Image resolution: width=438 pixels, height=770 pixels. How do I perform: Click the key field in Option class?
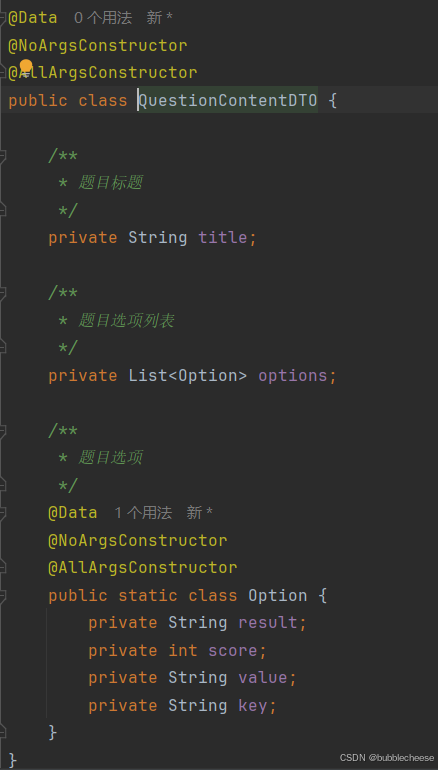(x=253, y=706)
